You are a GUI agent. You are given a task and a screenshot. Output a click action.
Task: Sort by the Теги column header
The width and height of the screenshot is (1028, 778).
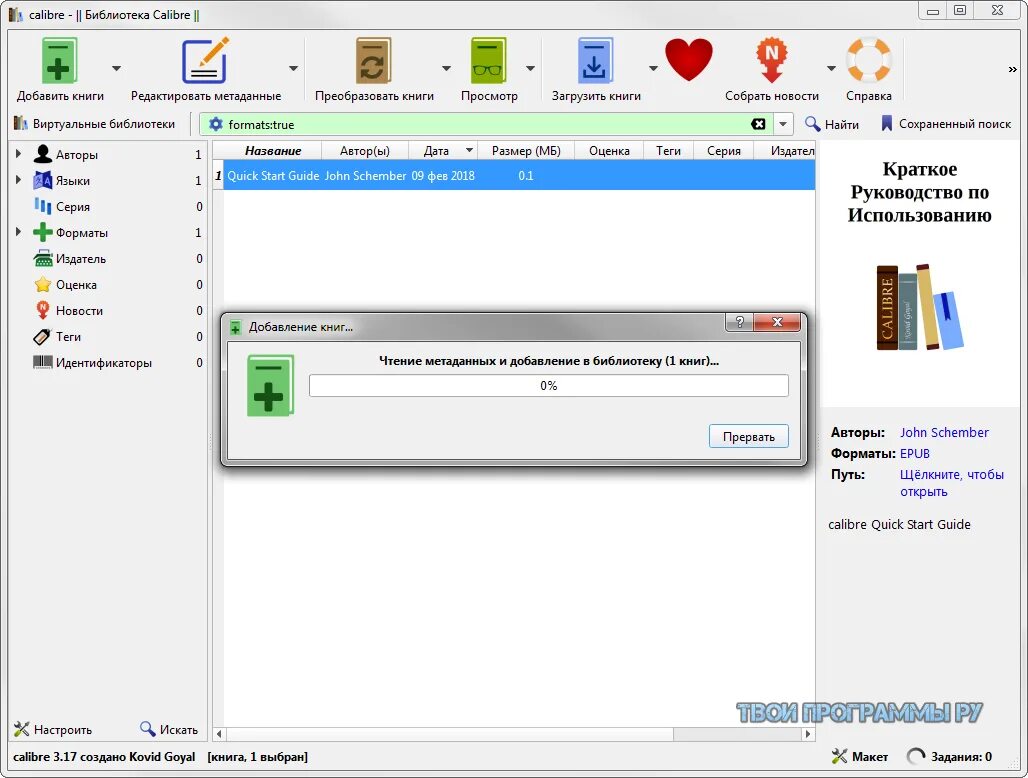(x=668, y=151)
